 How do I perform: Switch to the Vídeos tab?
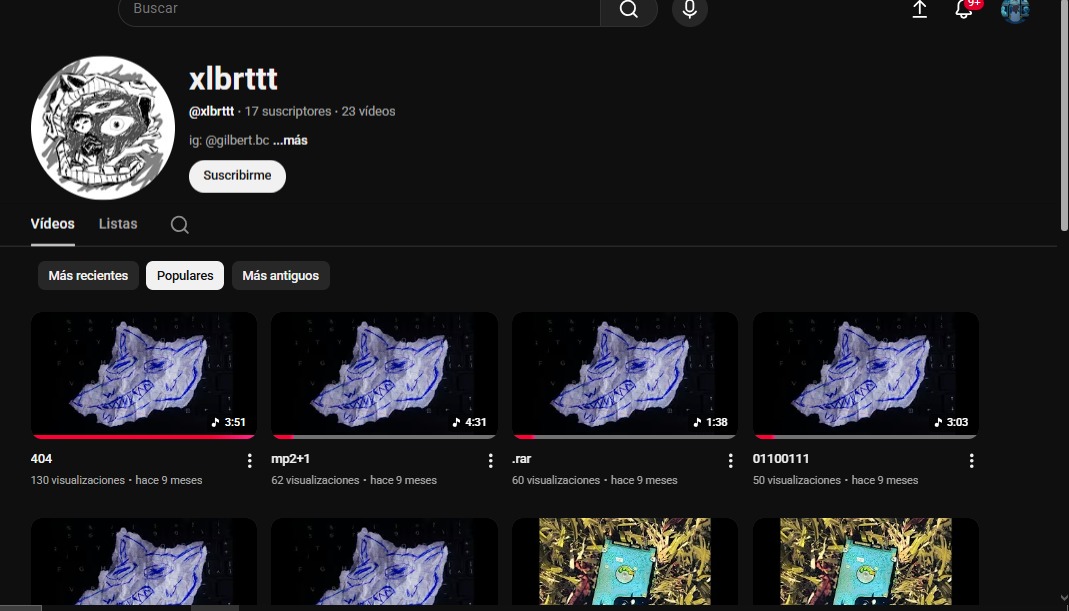[52, 224]
